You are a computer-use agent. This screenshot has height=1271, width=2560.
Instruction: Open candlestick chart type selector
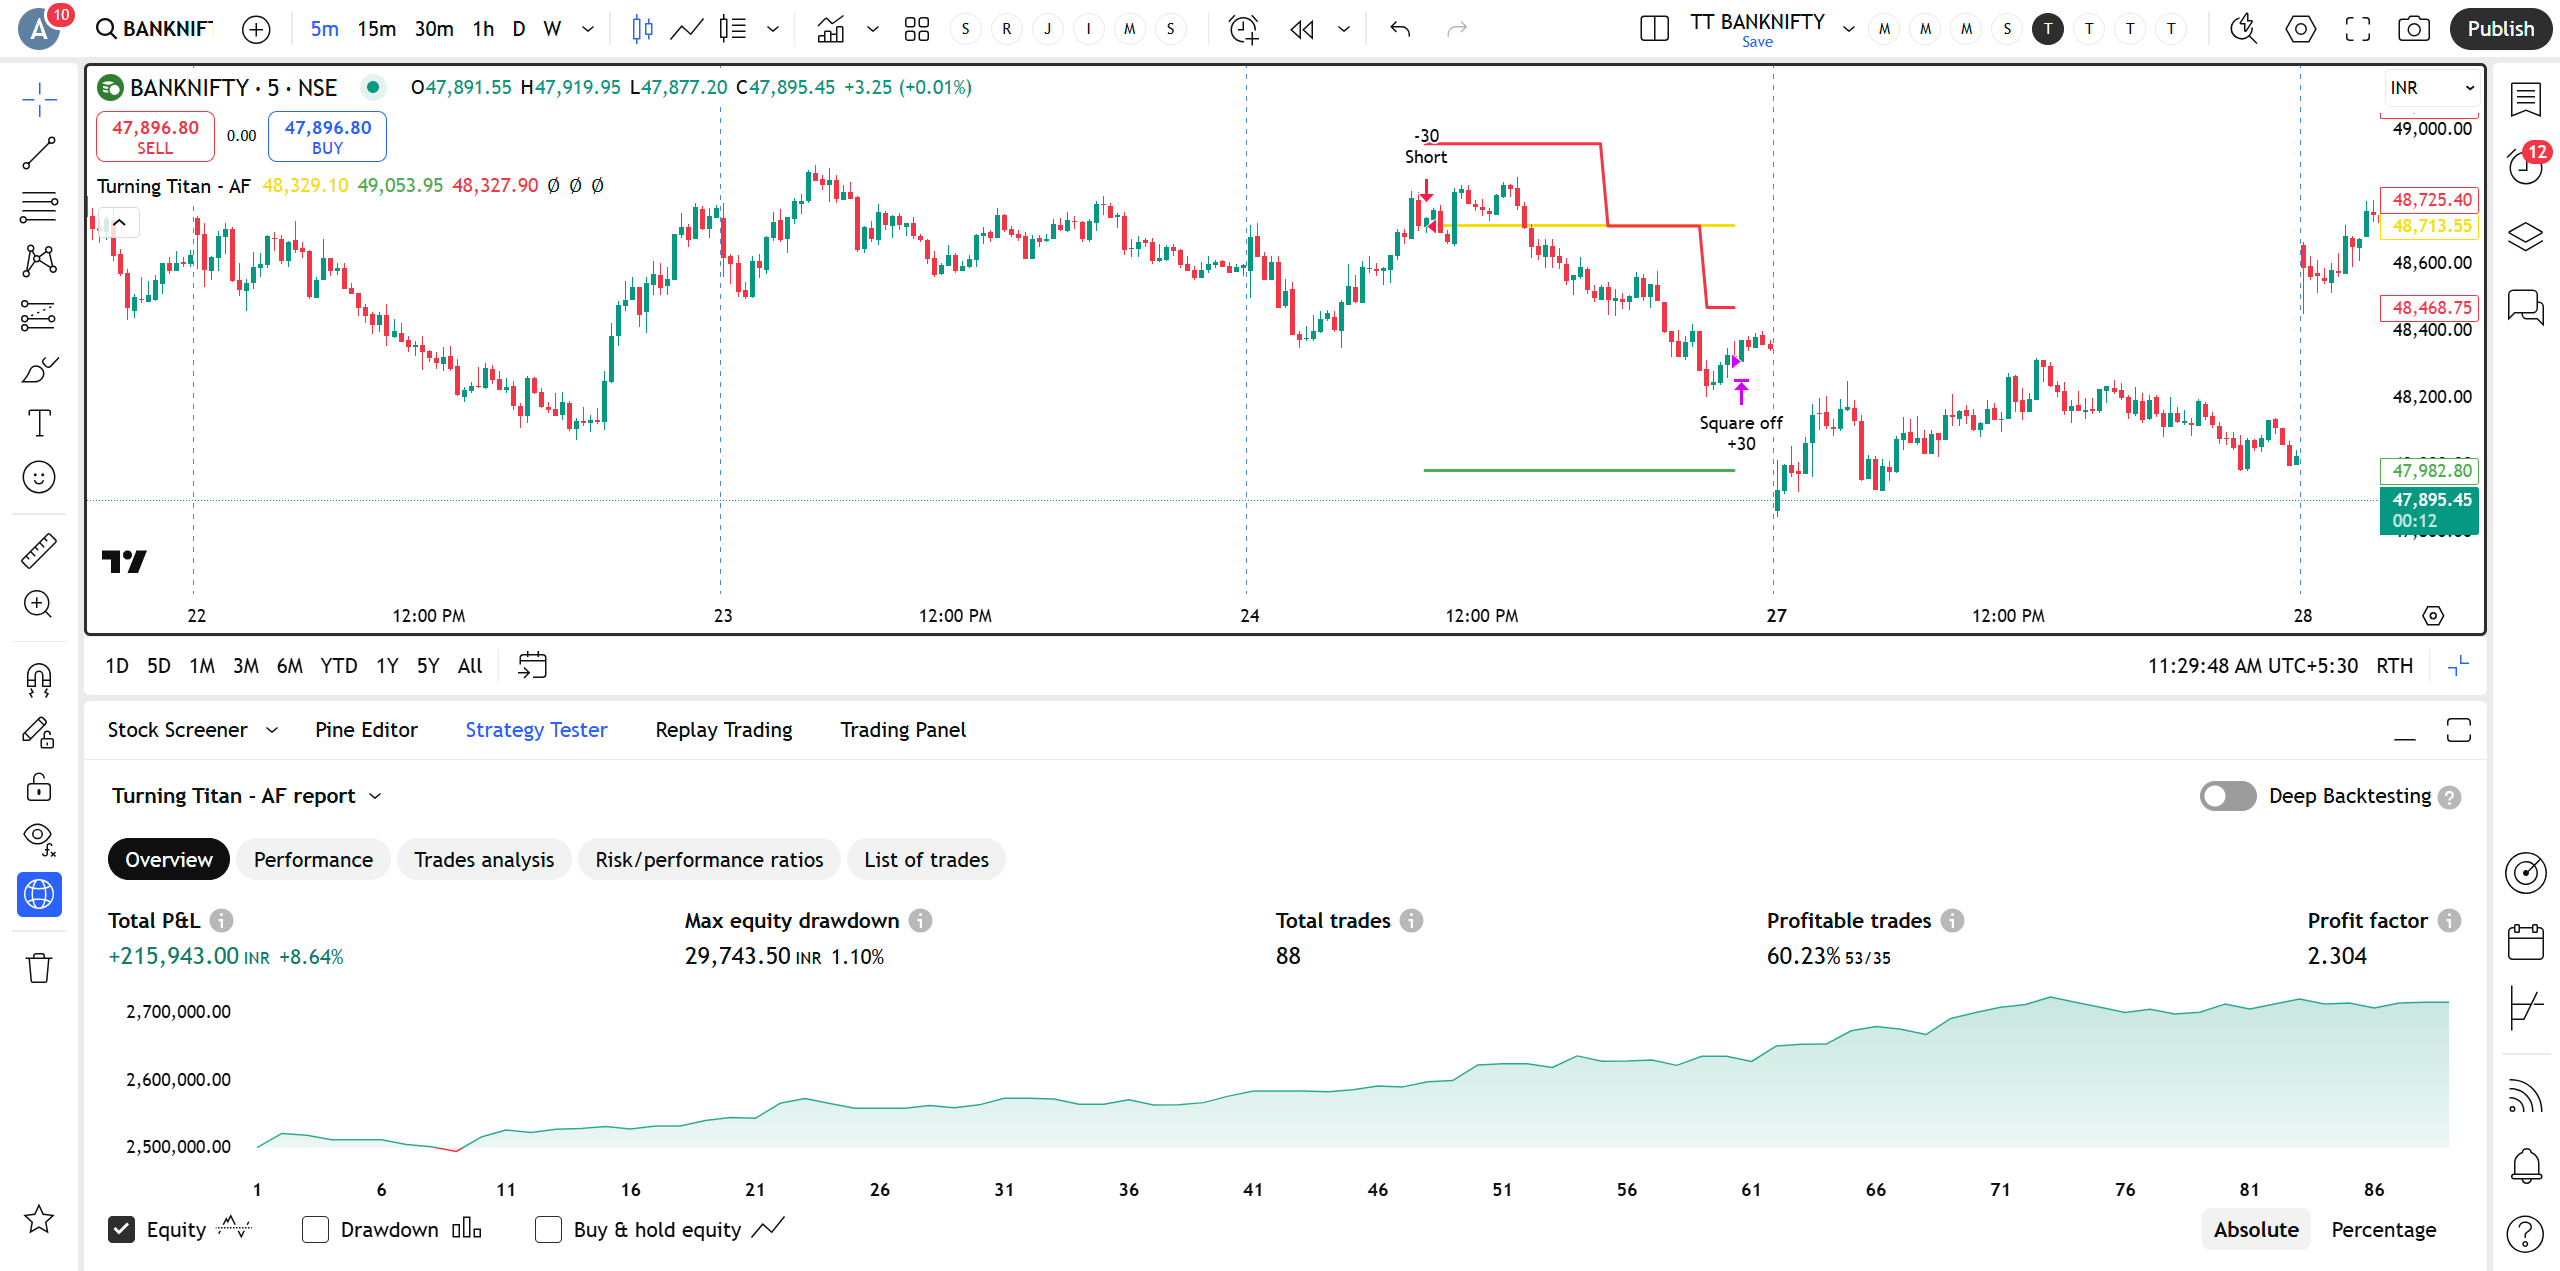[642, 29]
